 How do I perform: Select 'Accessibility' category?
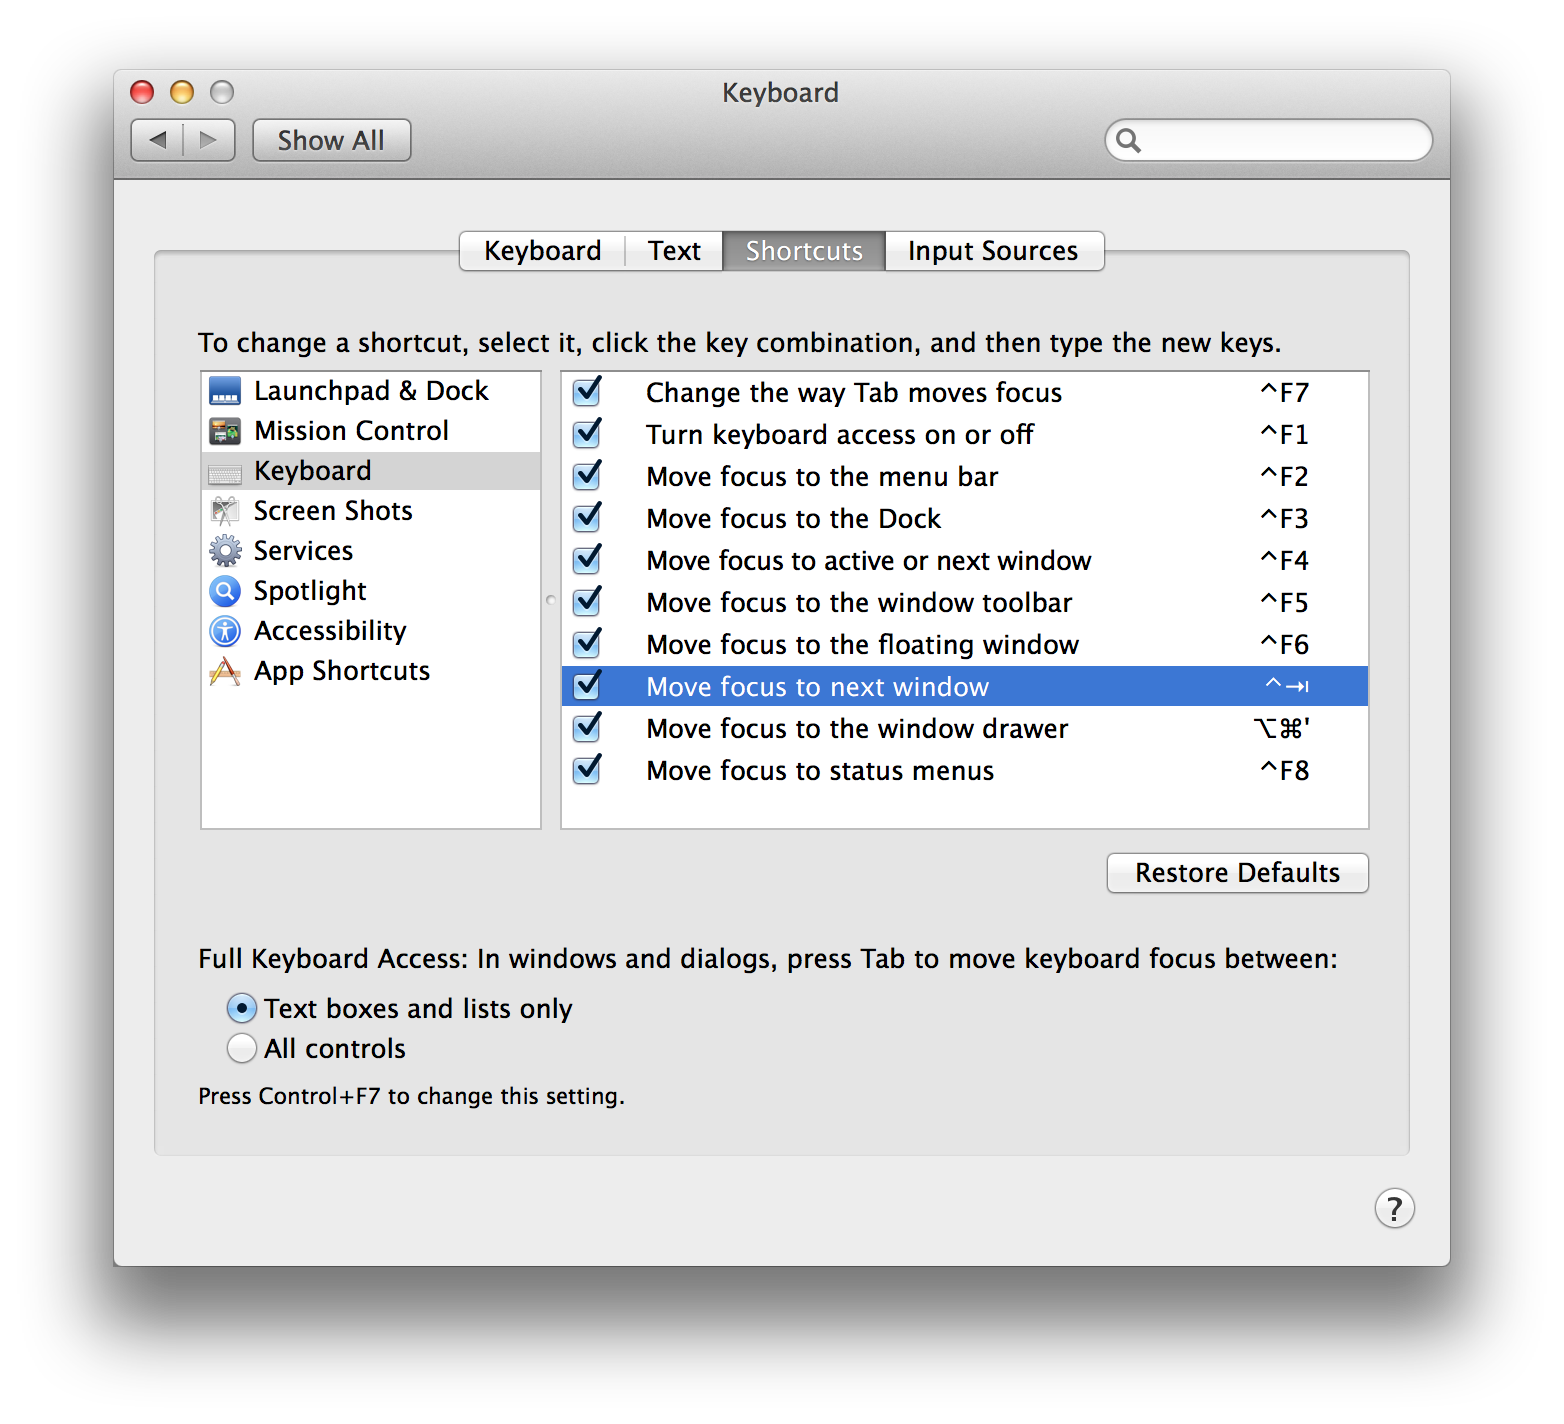pyautogui.click(x=371, y=631)
